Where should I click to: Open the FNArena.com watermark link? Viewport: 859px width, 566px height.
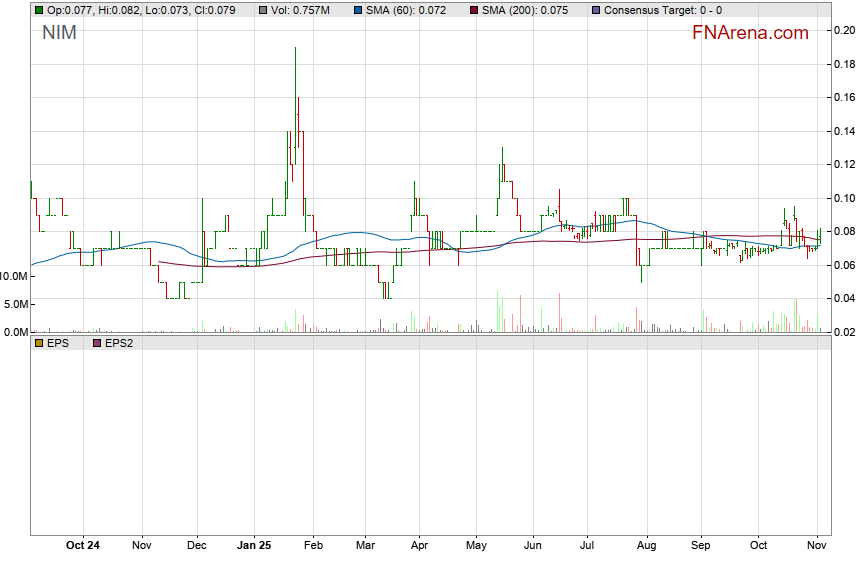click(x=750, y=33)
